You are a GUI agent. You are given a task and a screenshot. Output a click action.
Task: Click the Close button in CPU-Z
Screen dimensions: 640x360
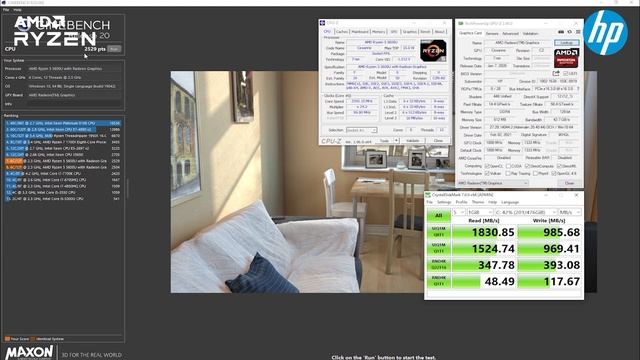[438, 140]
